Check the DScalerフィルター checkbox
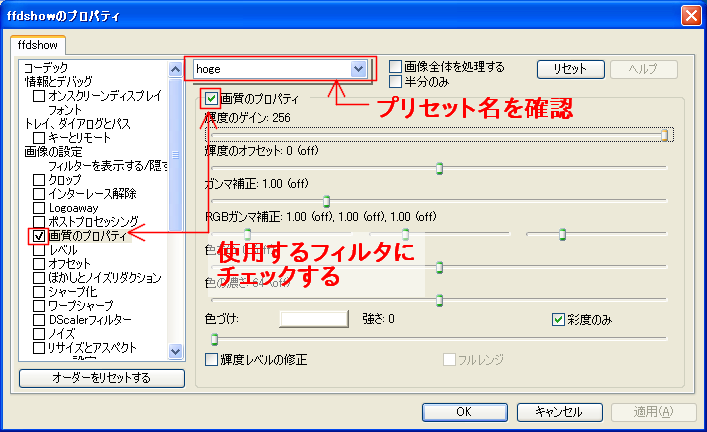 click(x=39, y=320)
